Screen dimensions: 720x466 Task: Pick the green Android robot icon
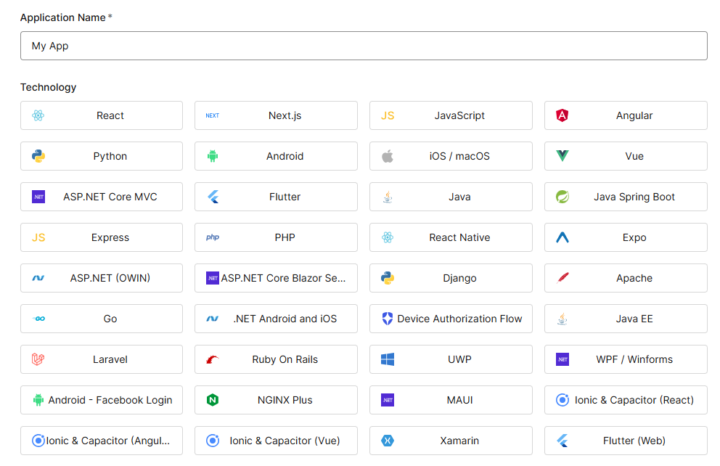[212, 156]
